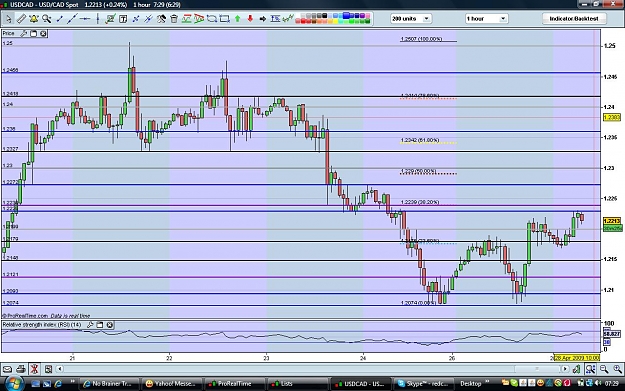625x391 pixels.
Task: Click the hammer tools icon
Action: [x=161, y=19]
